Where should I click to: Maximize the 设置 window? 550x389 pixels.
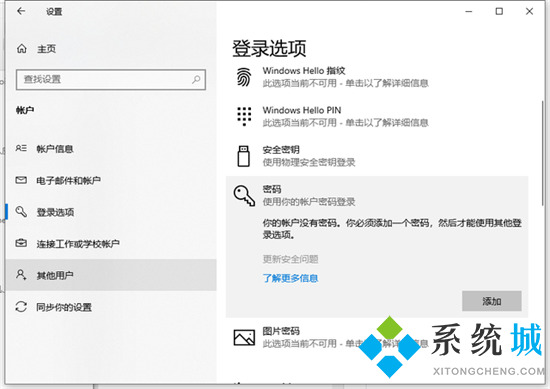pyautogui.click(x=499, y=12)
